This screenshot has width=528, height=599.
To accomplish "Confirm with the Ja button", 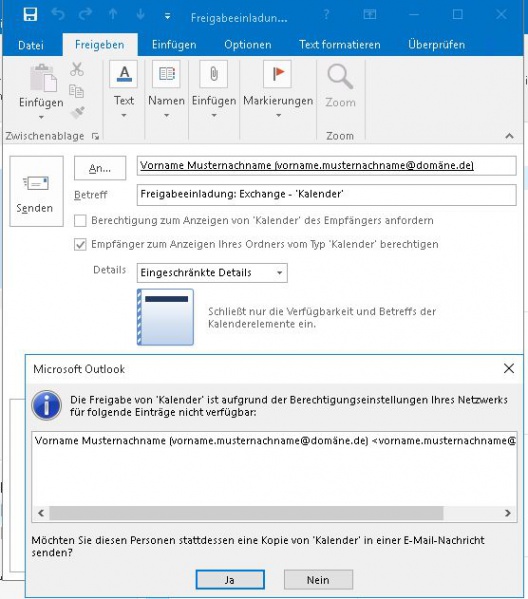I will click(x=230, y=580).
